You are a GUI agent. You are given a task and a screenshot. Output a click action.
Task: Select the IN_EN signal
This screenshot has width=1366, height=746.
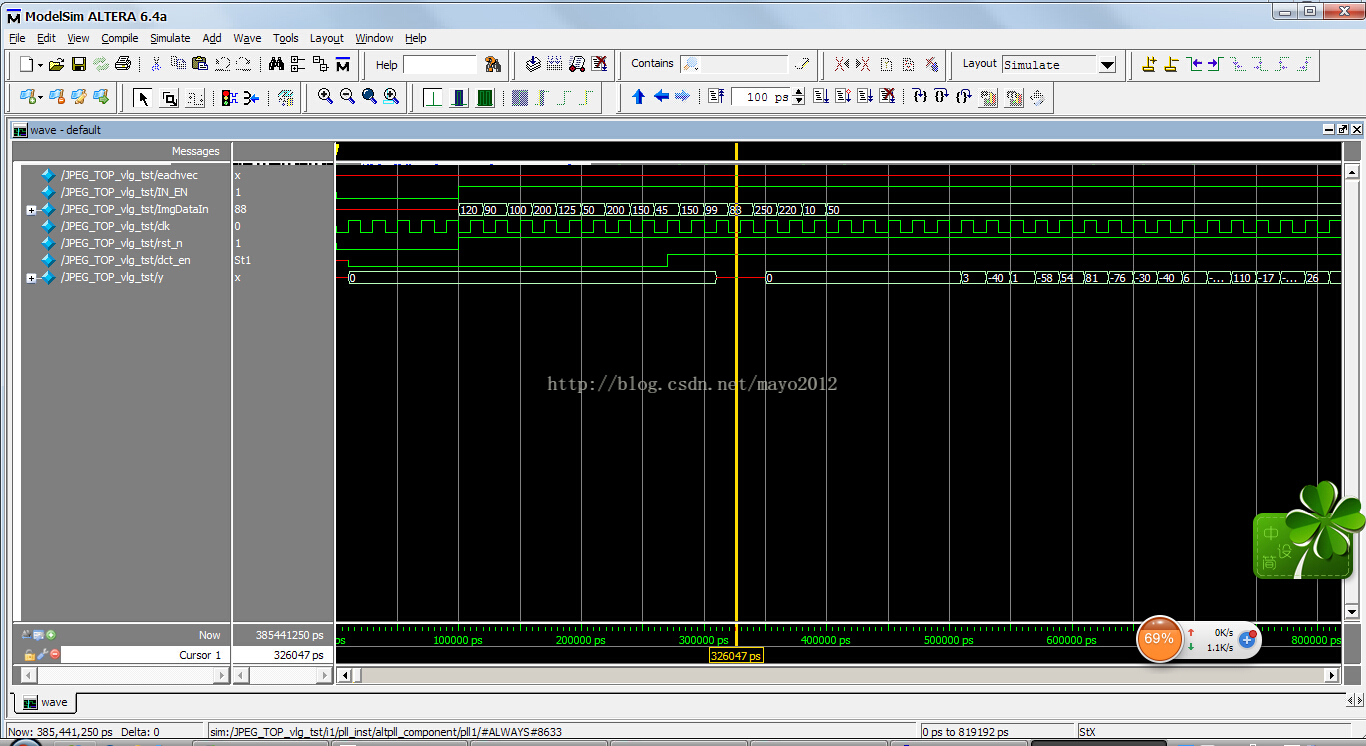pos(124,192)
